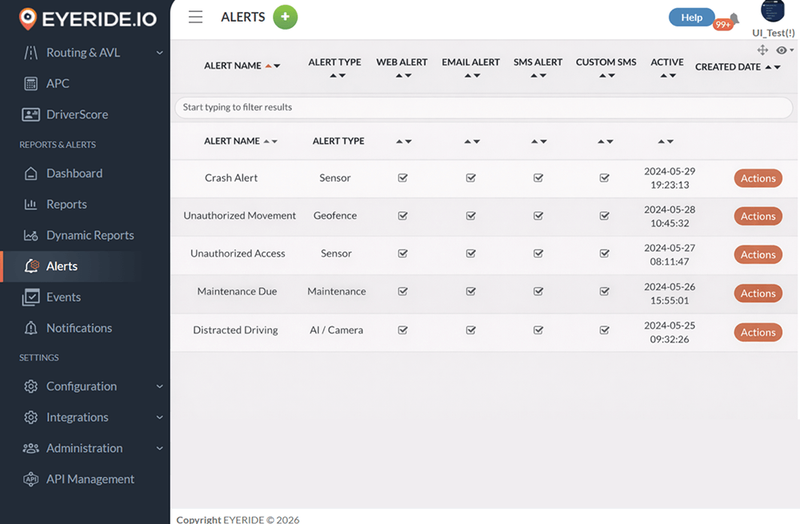Click the filter results search field
The width and height of the screenshot is (800, 524).
click(484, 107)
